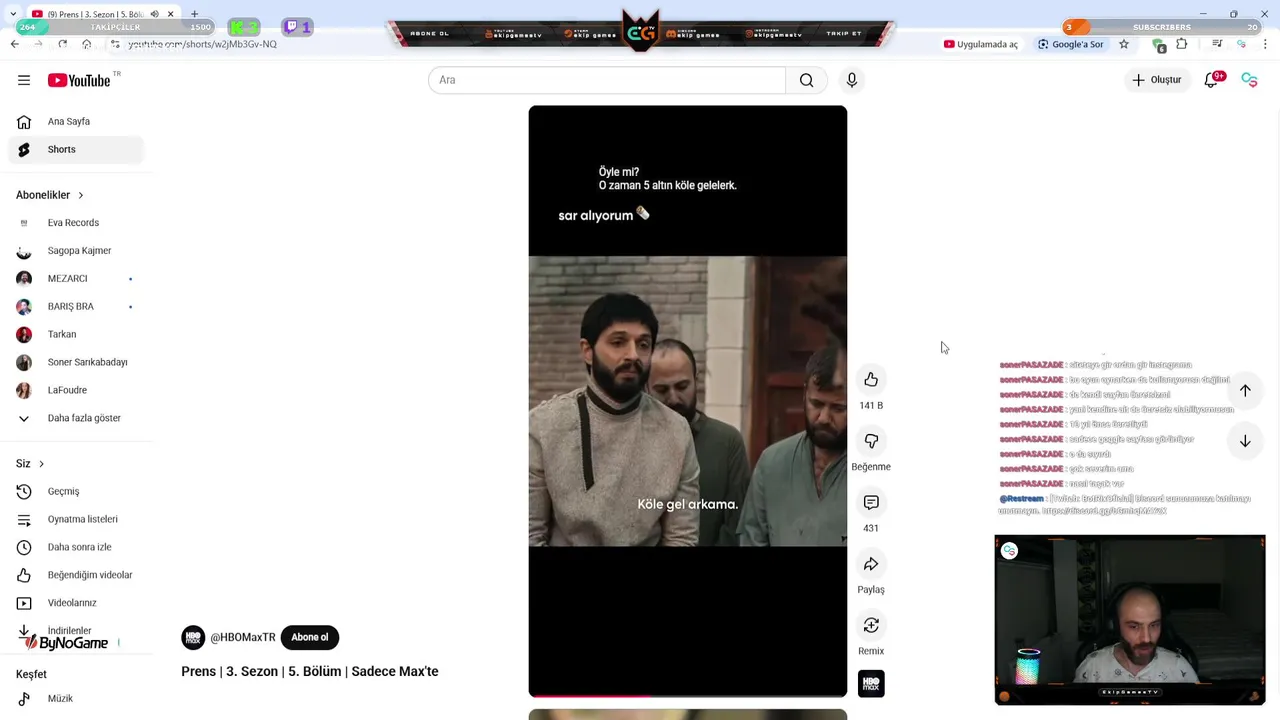
Task: Open the notifications bell
Action: [1211, 80]
